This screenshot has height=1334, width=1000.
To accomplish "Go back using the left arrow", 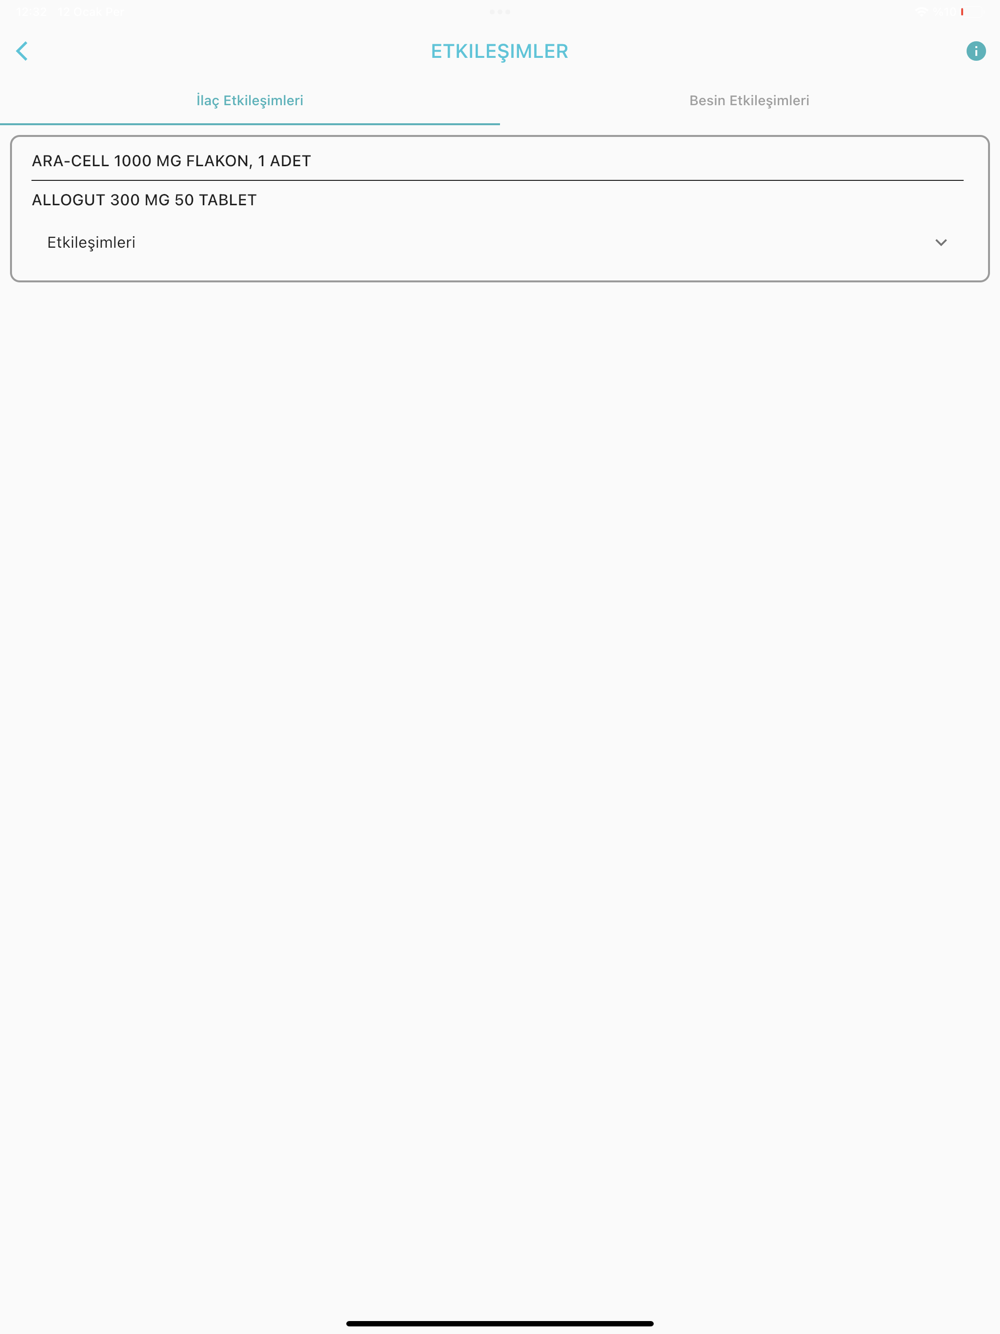I will point(22,51).
